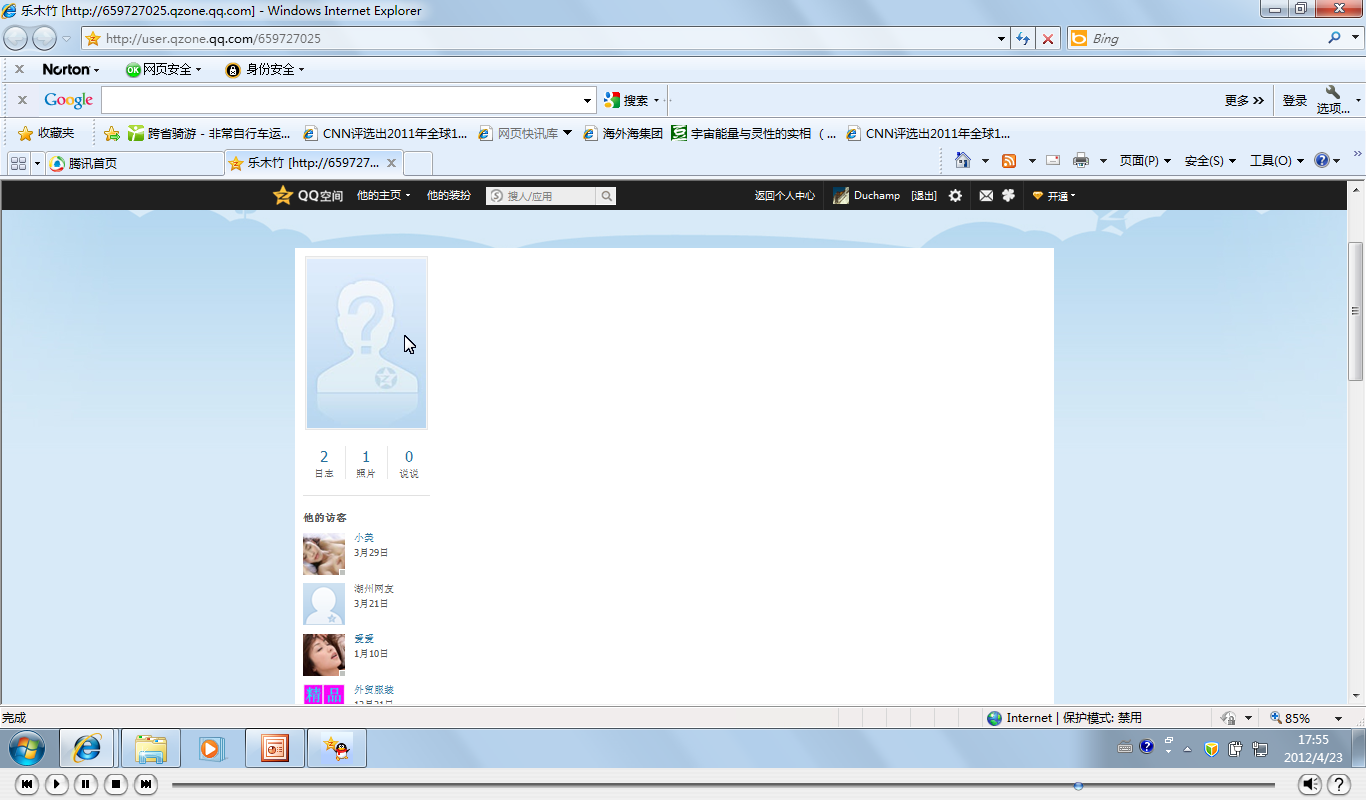Click the Read Mail icon in command bar
Image resolution: width=1366 pixels, height=800 pixels.
click(x=1053, y=160)
